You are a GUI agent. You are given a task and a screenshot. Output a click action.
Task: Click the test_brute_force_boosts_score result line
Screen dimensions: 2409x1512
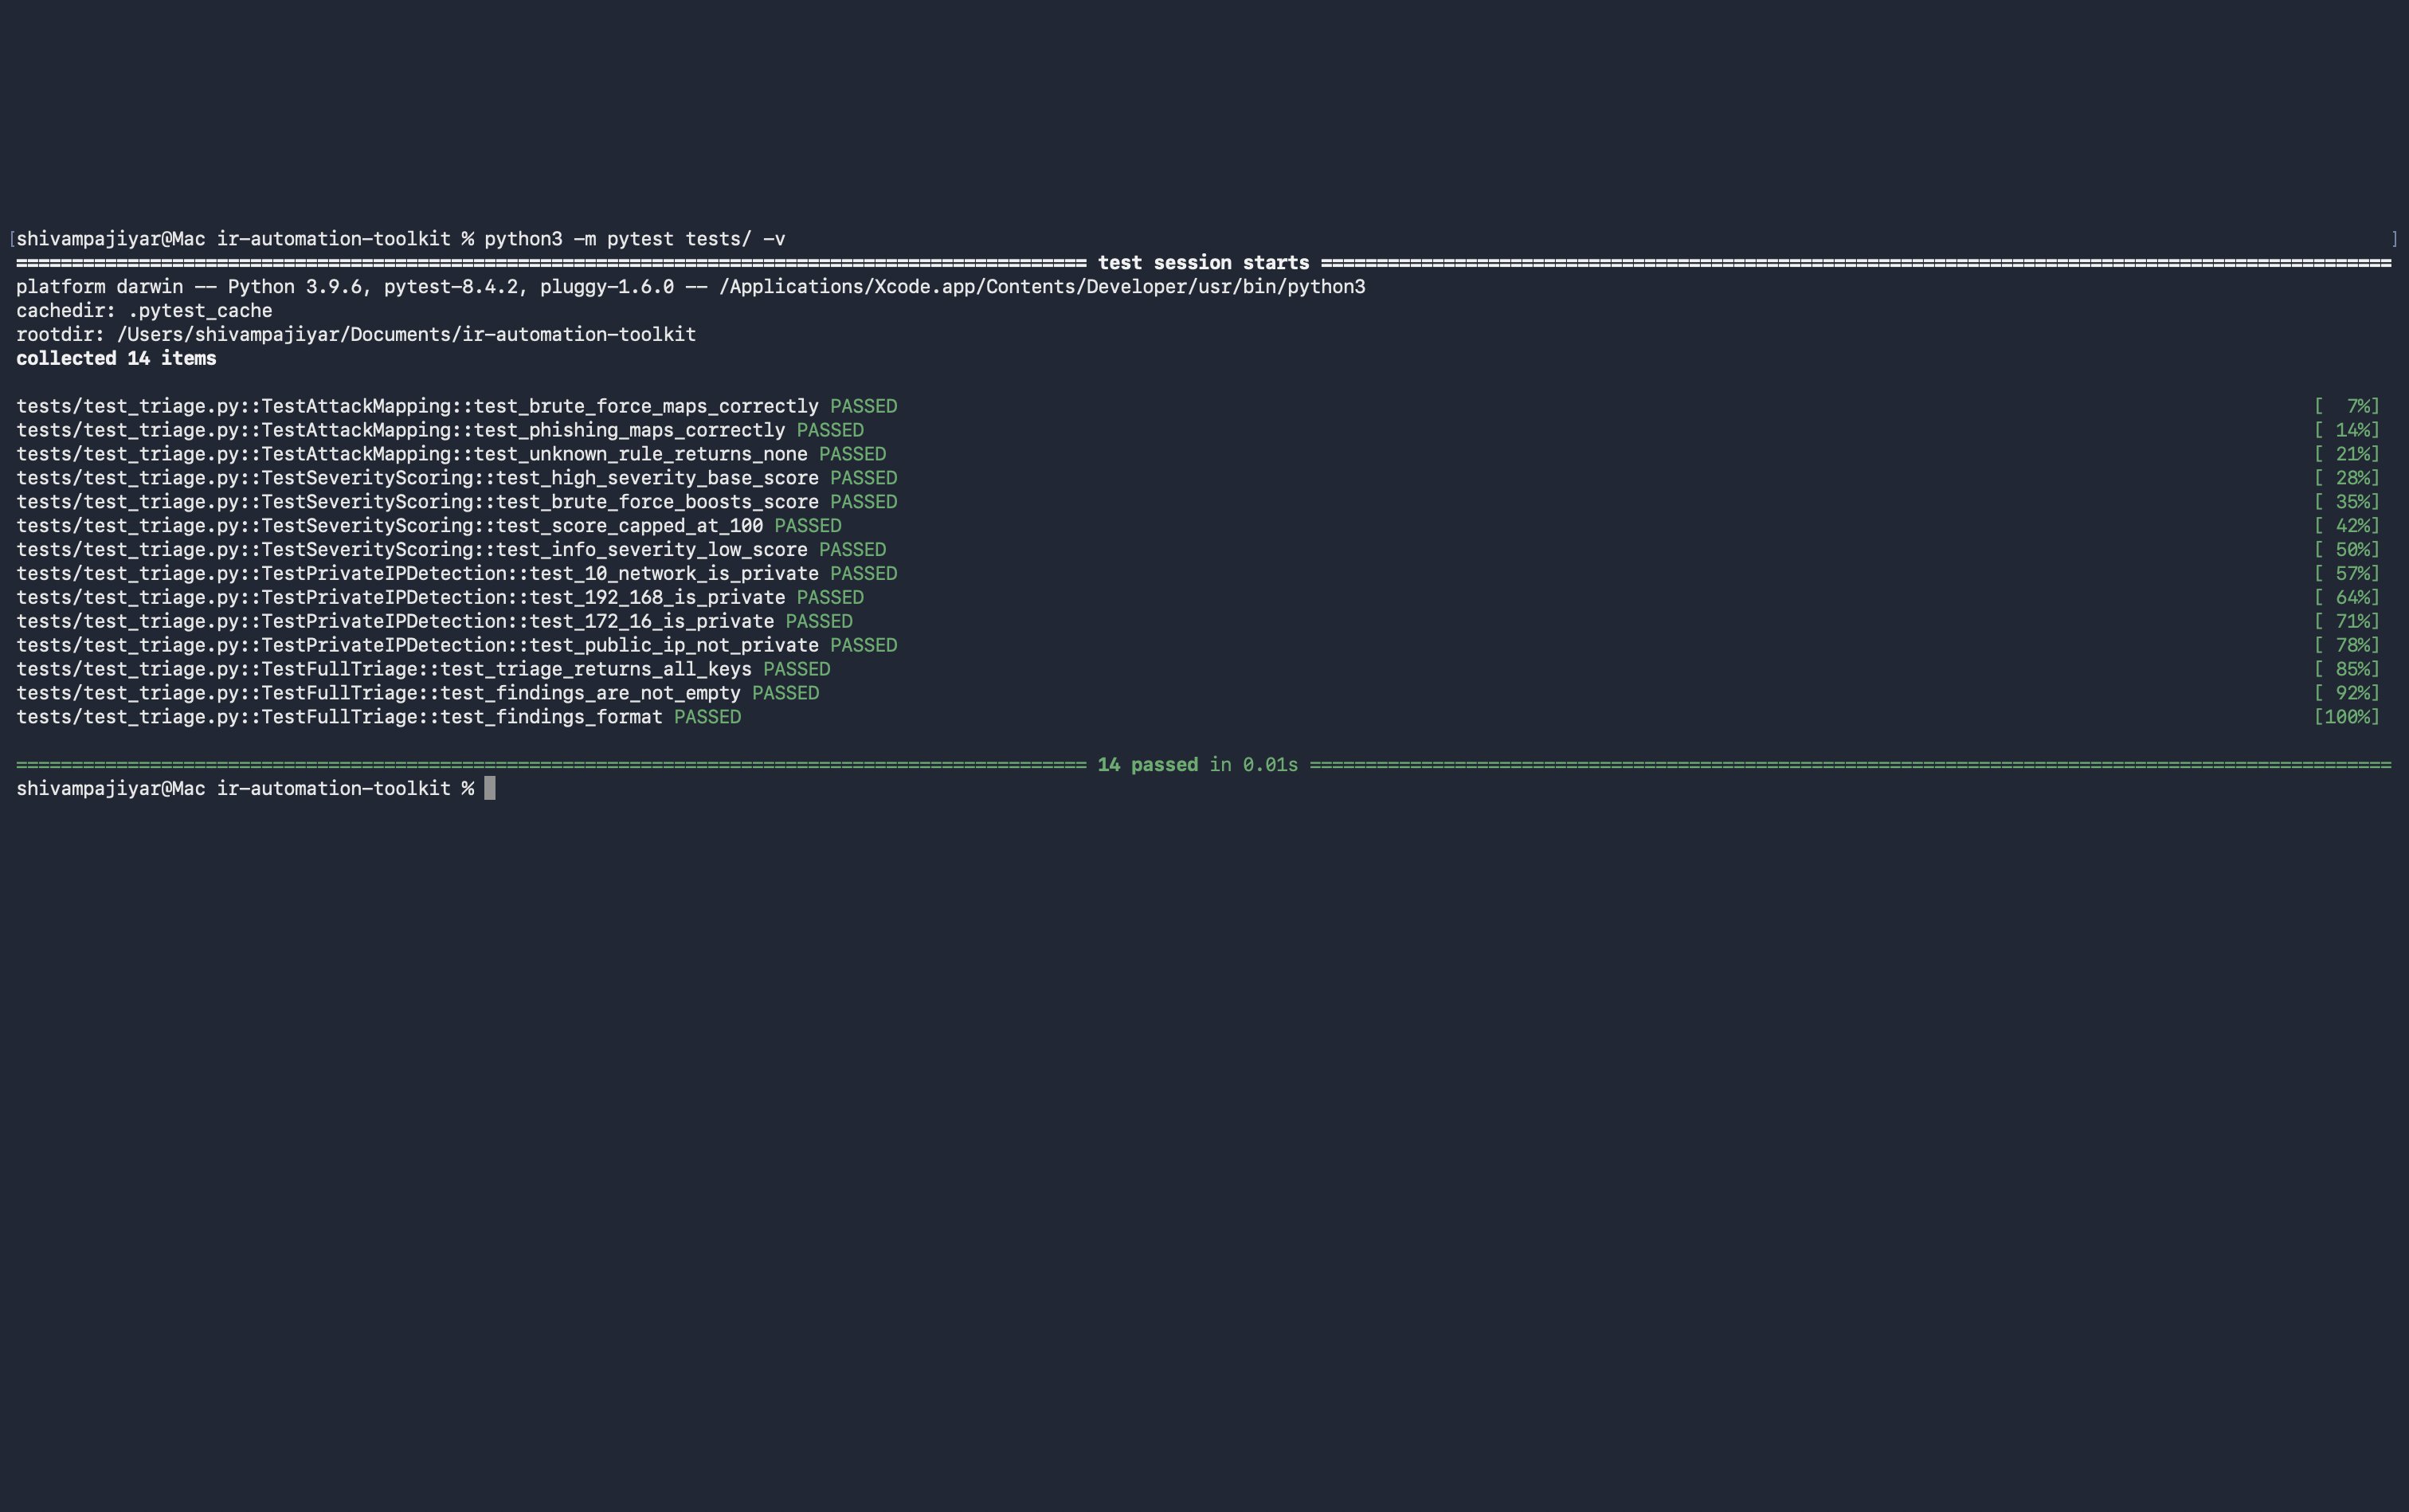tap(457, 502)
